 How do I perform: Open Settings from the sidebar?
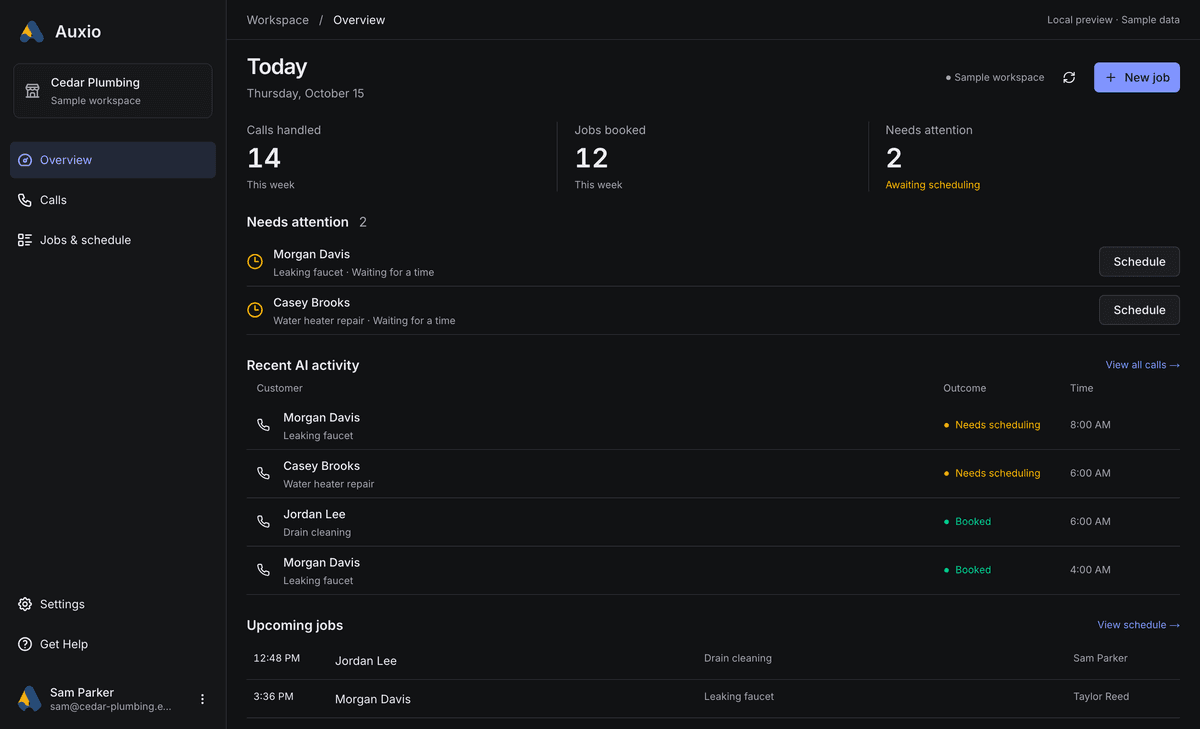[113, 604]
